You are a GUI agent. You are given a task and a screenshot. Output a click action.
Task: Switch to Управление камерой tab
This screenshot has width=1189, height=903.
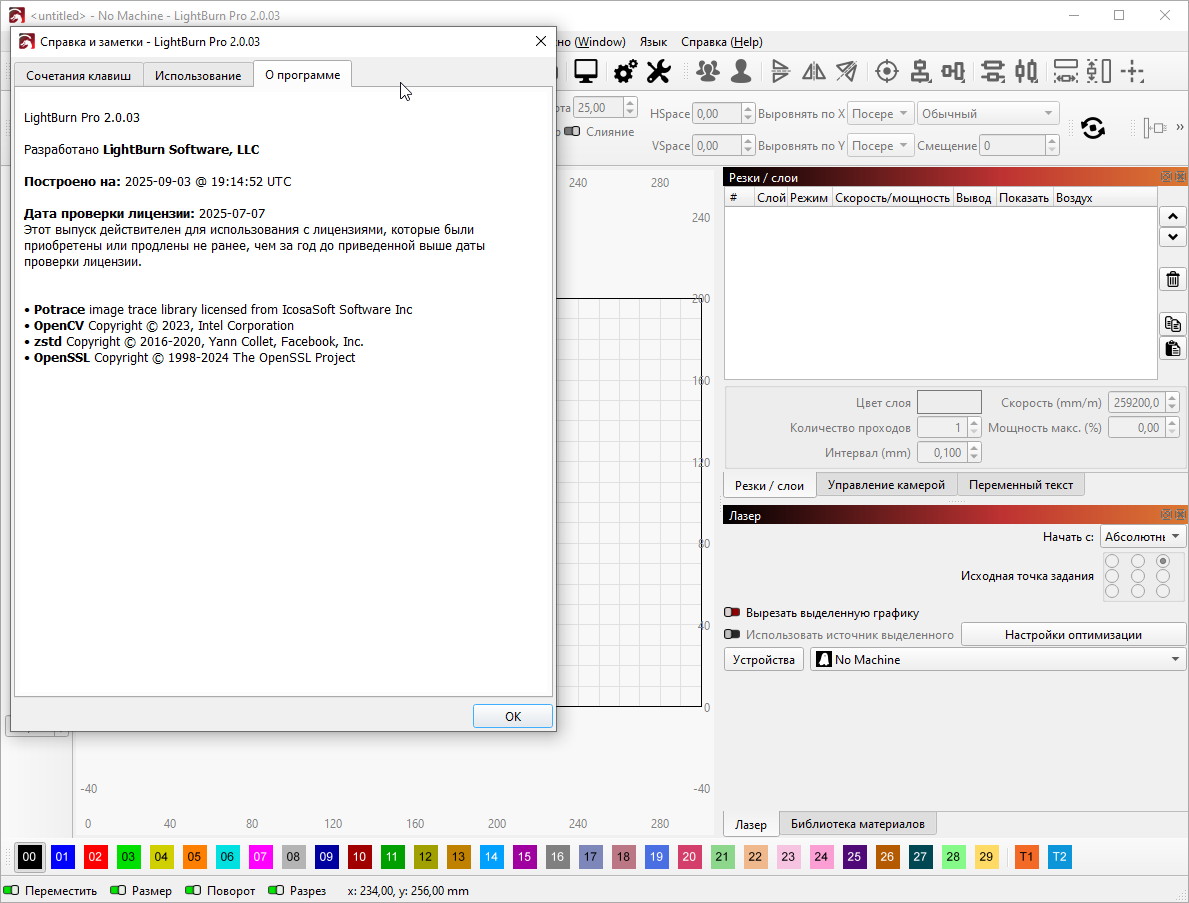(x=886, y=484)
